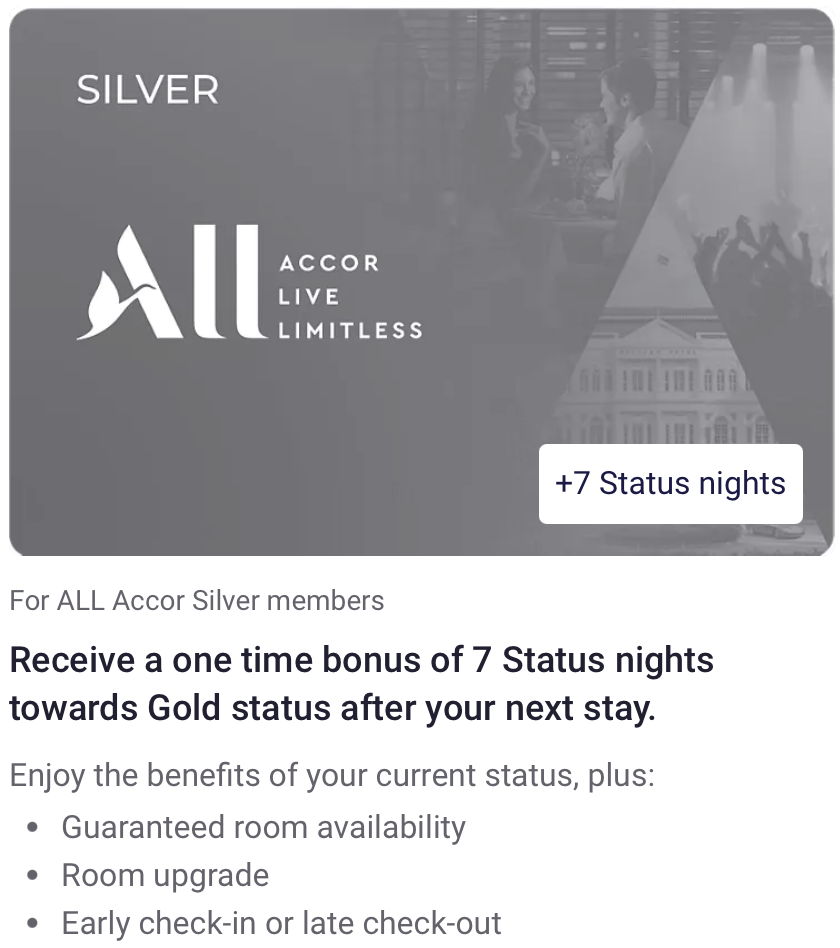This screenshot has width=840, height=948.
Task: Select the Guaranteed room availability benefit
Action: point(264,827)
